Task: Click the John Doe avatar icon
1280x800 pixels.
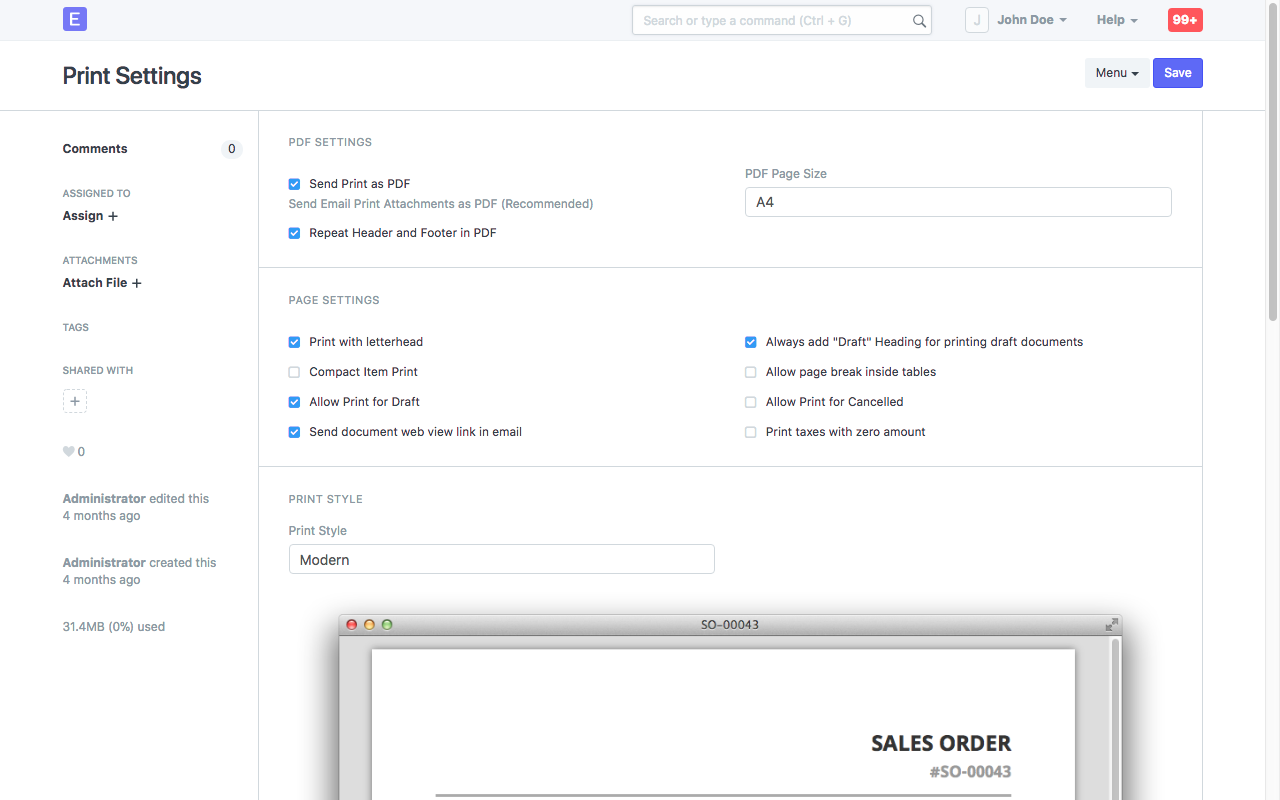Action: click(x=976, y=20)
